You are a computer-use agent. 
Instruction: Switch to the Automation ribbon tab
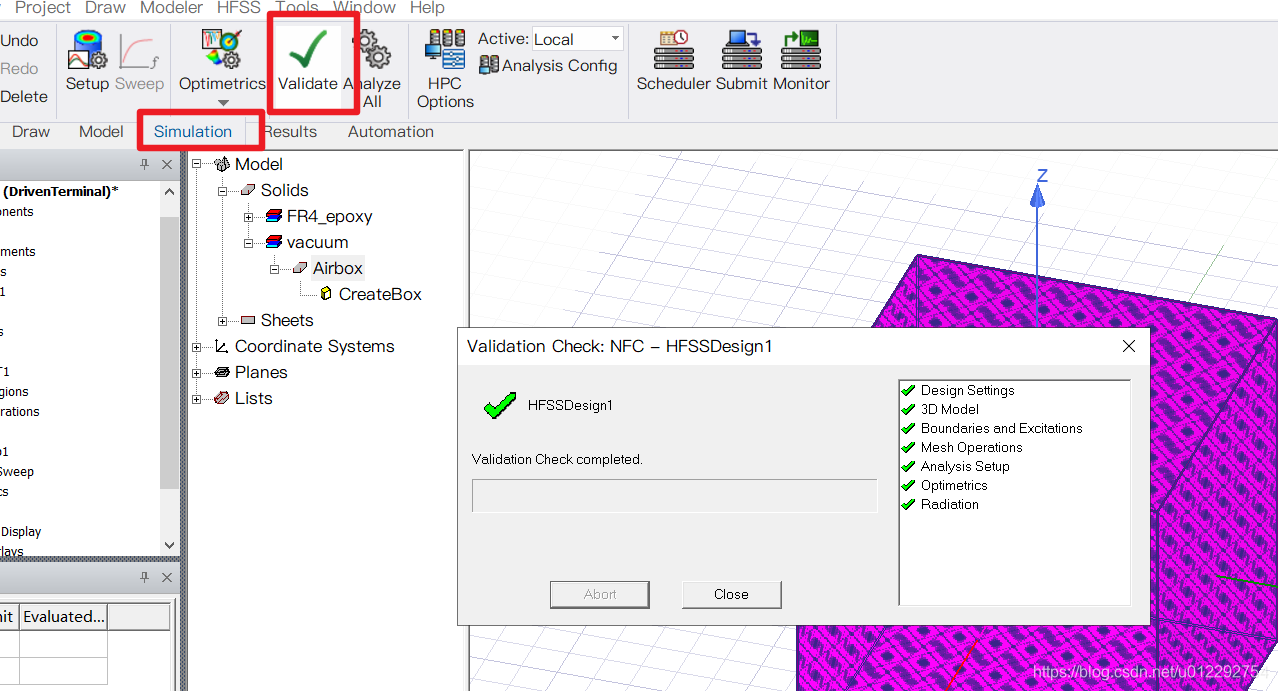coord(391,132)
